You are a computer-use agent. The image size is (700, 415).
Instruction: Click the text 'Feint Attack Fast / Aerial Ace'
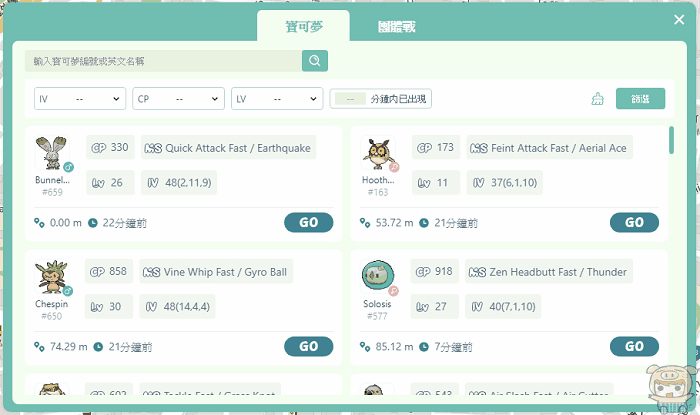pyautogui.click(x=559, y=148)
